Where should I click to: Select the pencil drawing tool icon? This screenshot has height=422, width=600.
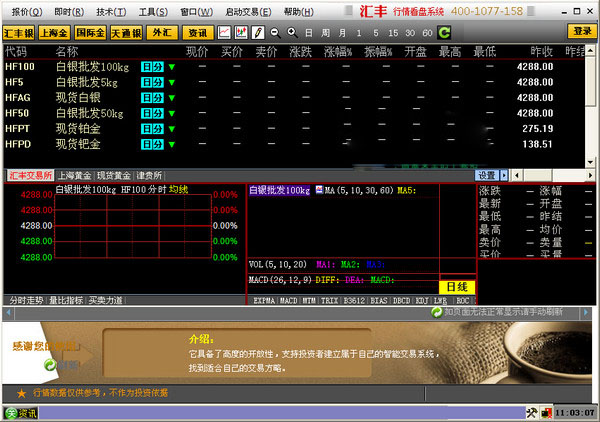click(257, 32)
